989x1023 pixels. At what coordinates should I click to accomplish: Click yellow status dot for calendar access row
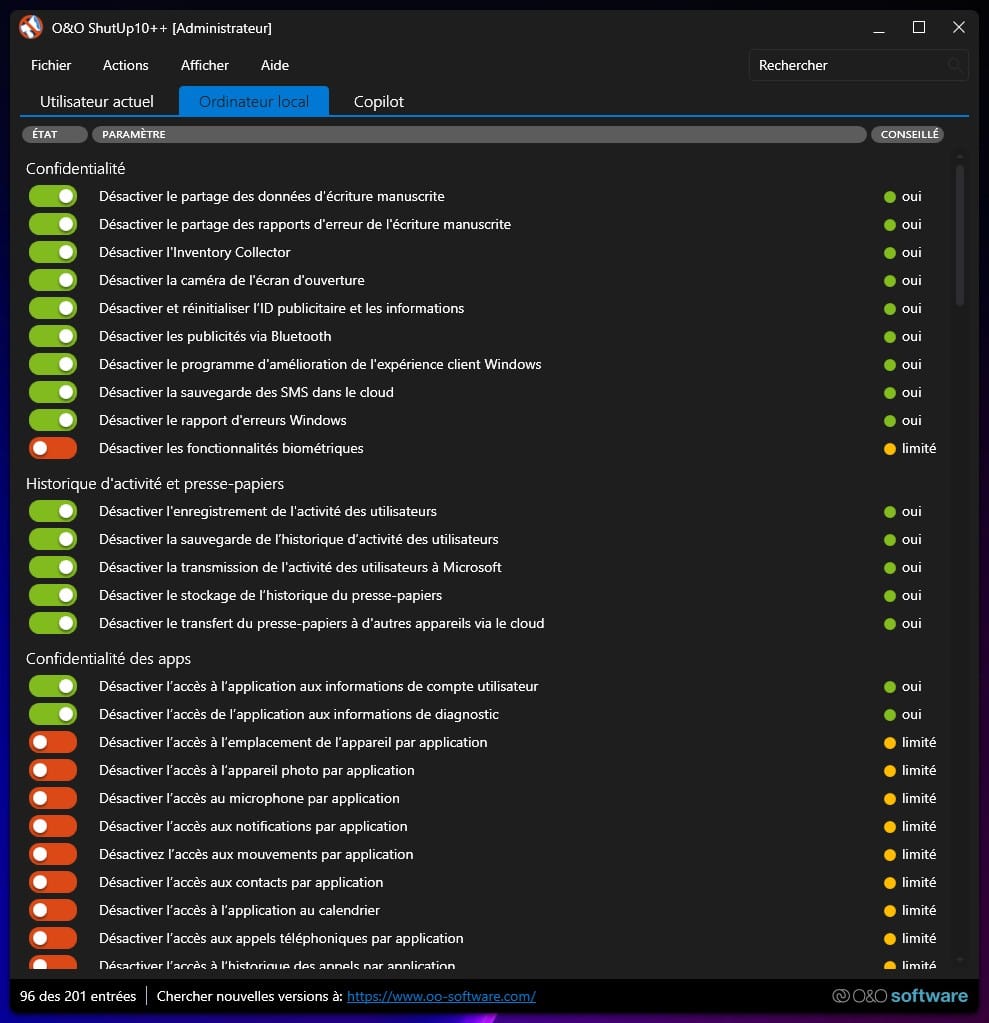coord(889,911)
